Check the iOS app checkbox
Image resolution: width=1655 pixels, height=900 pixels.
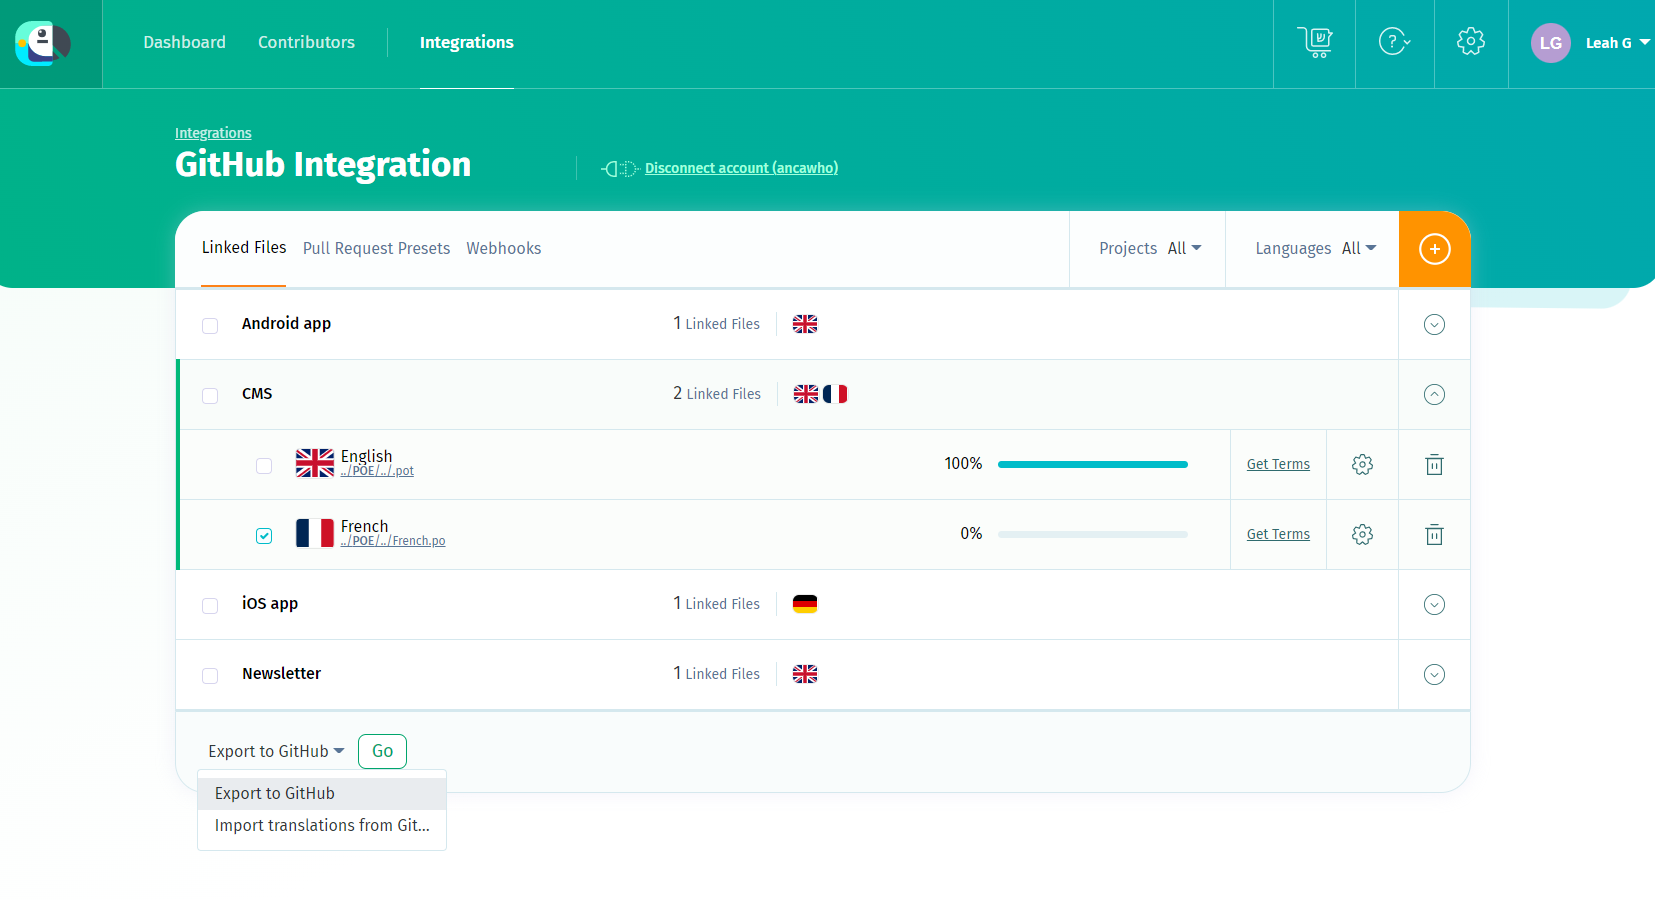(x=210, y=606)
